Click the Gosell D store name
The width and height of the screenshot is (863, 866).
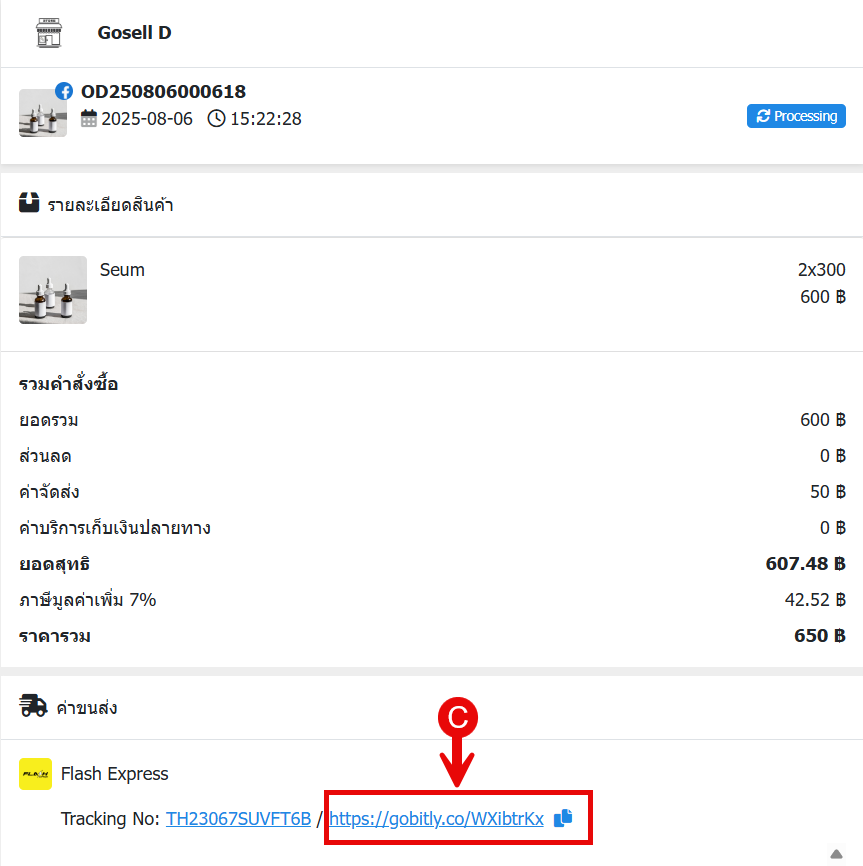click(134, 33)
